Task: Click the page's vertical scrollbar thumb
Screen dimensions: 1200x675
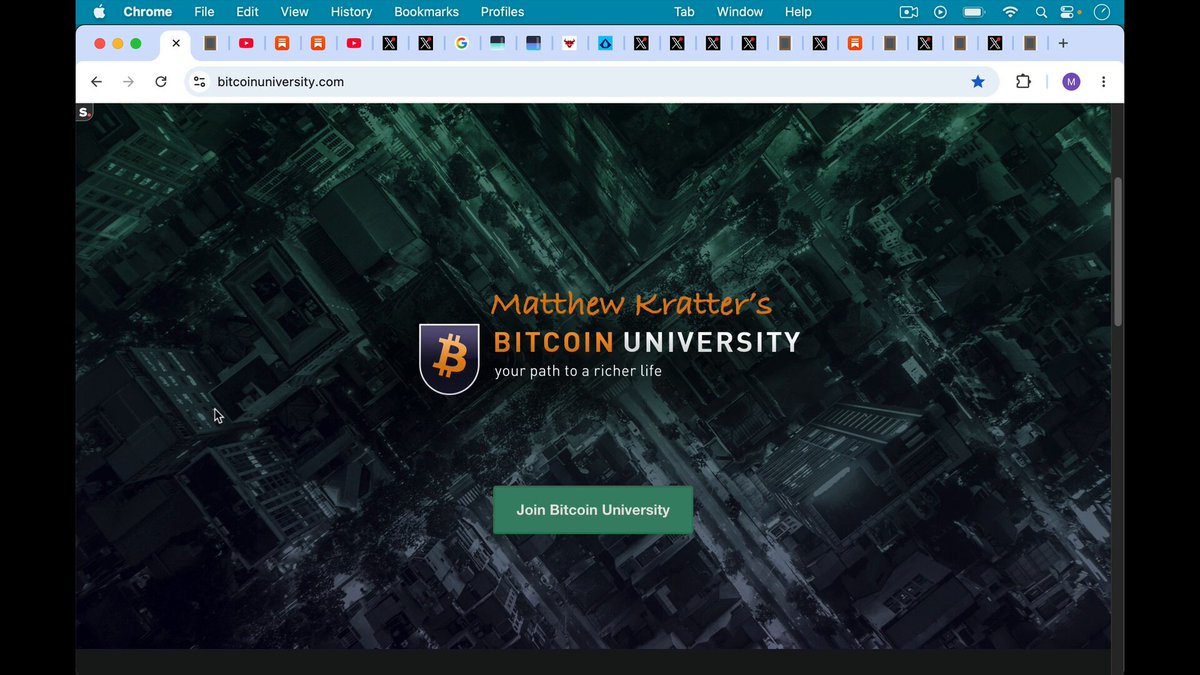Action: coord(1118,251)
